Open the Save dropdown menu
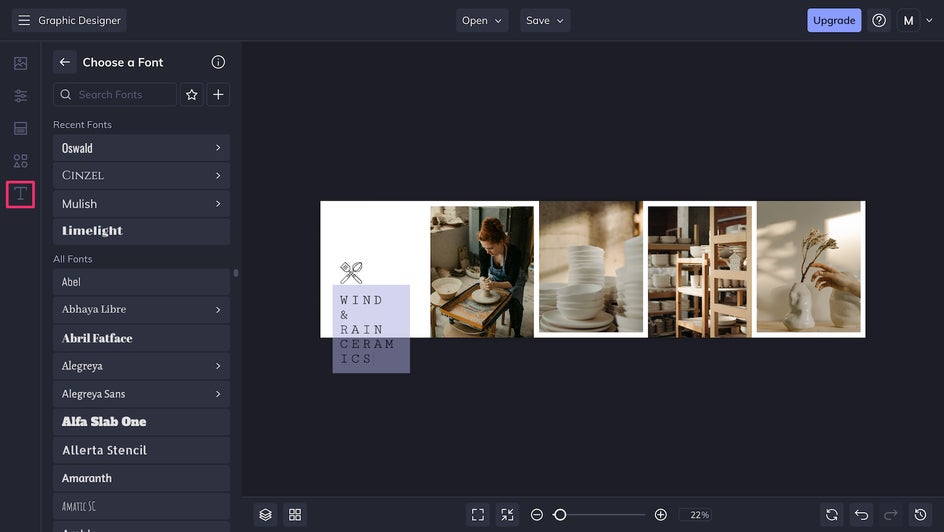The image size is (944, 532). pyautogui.click(x=545, y=20)
